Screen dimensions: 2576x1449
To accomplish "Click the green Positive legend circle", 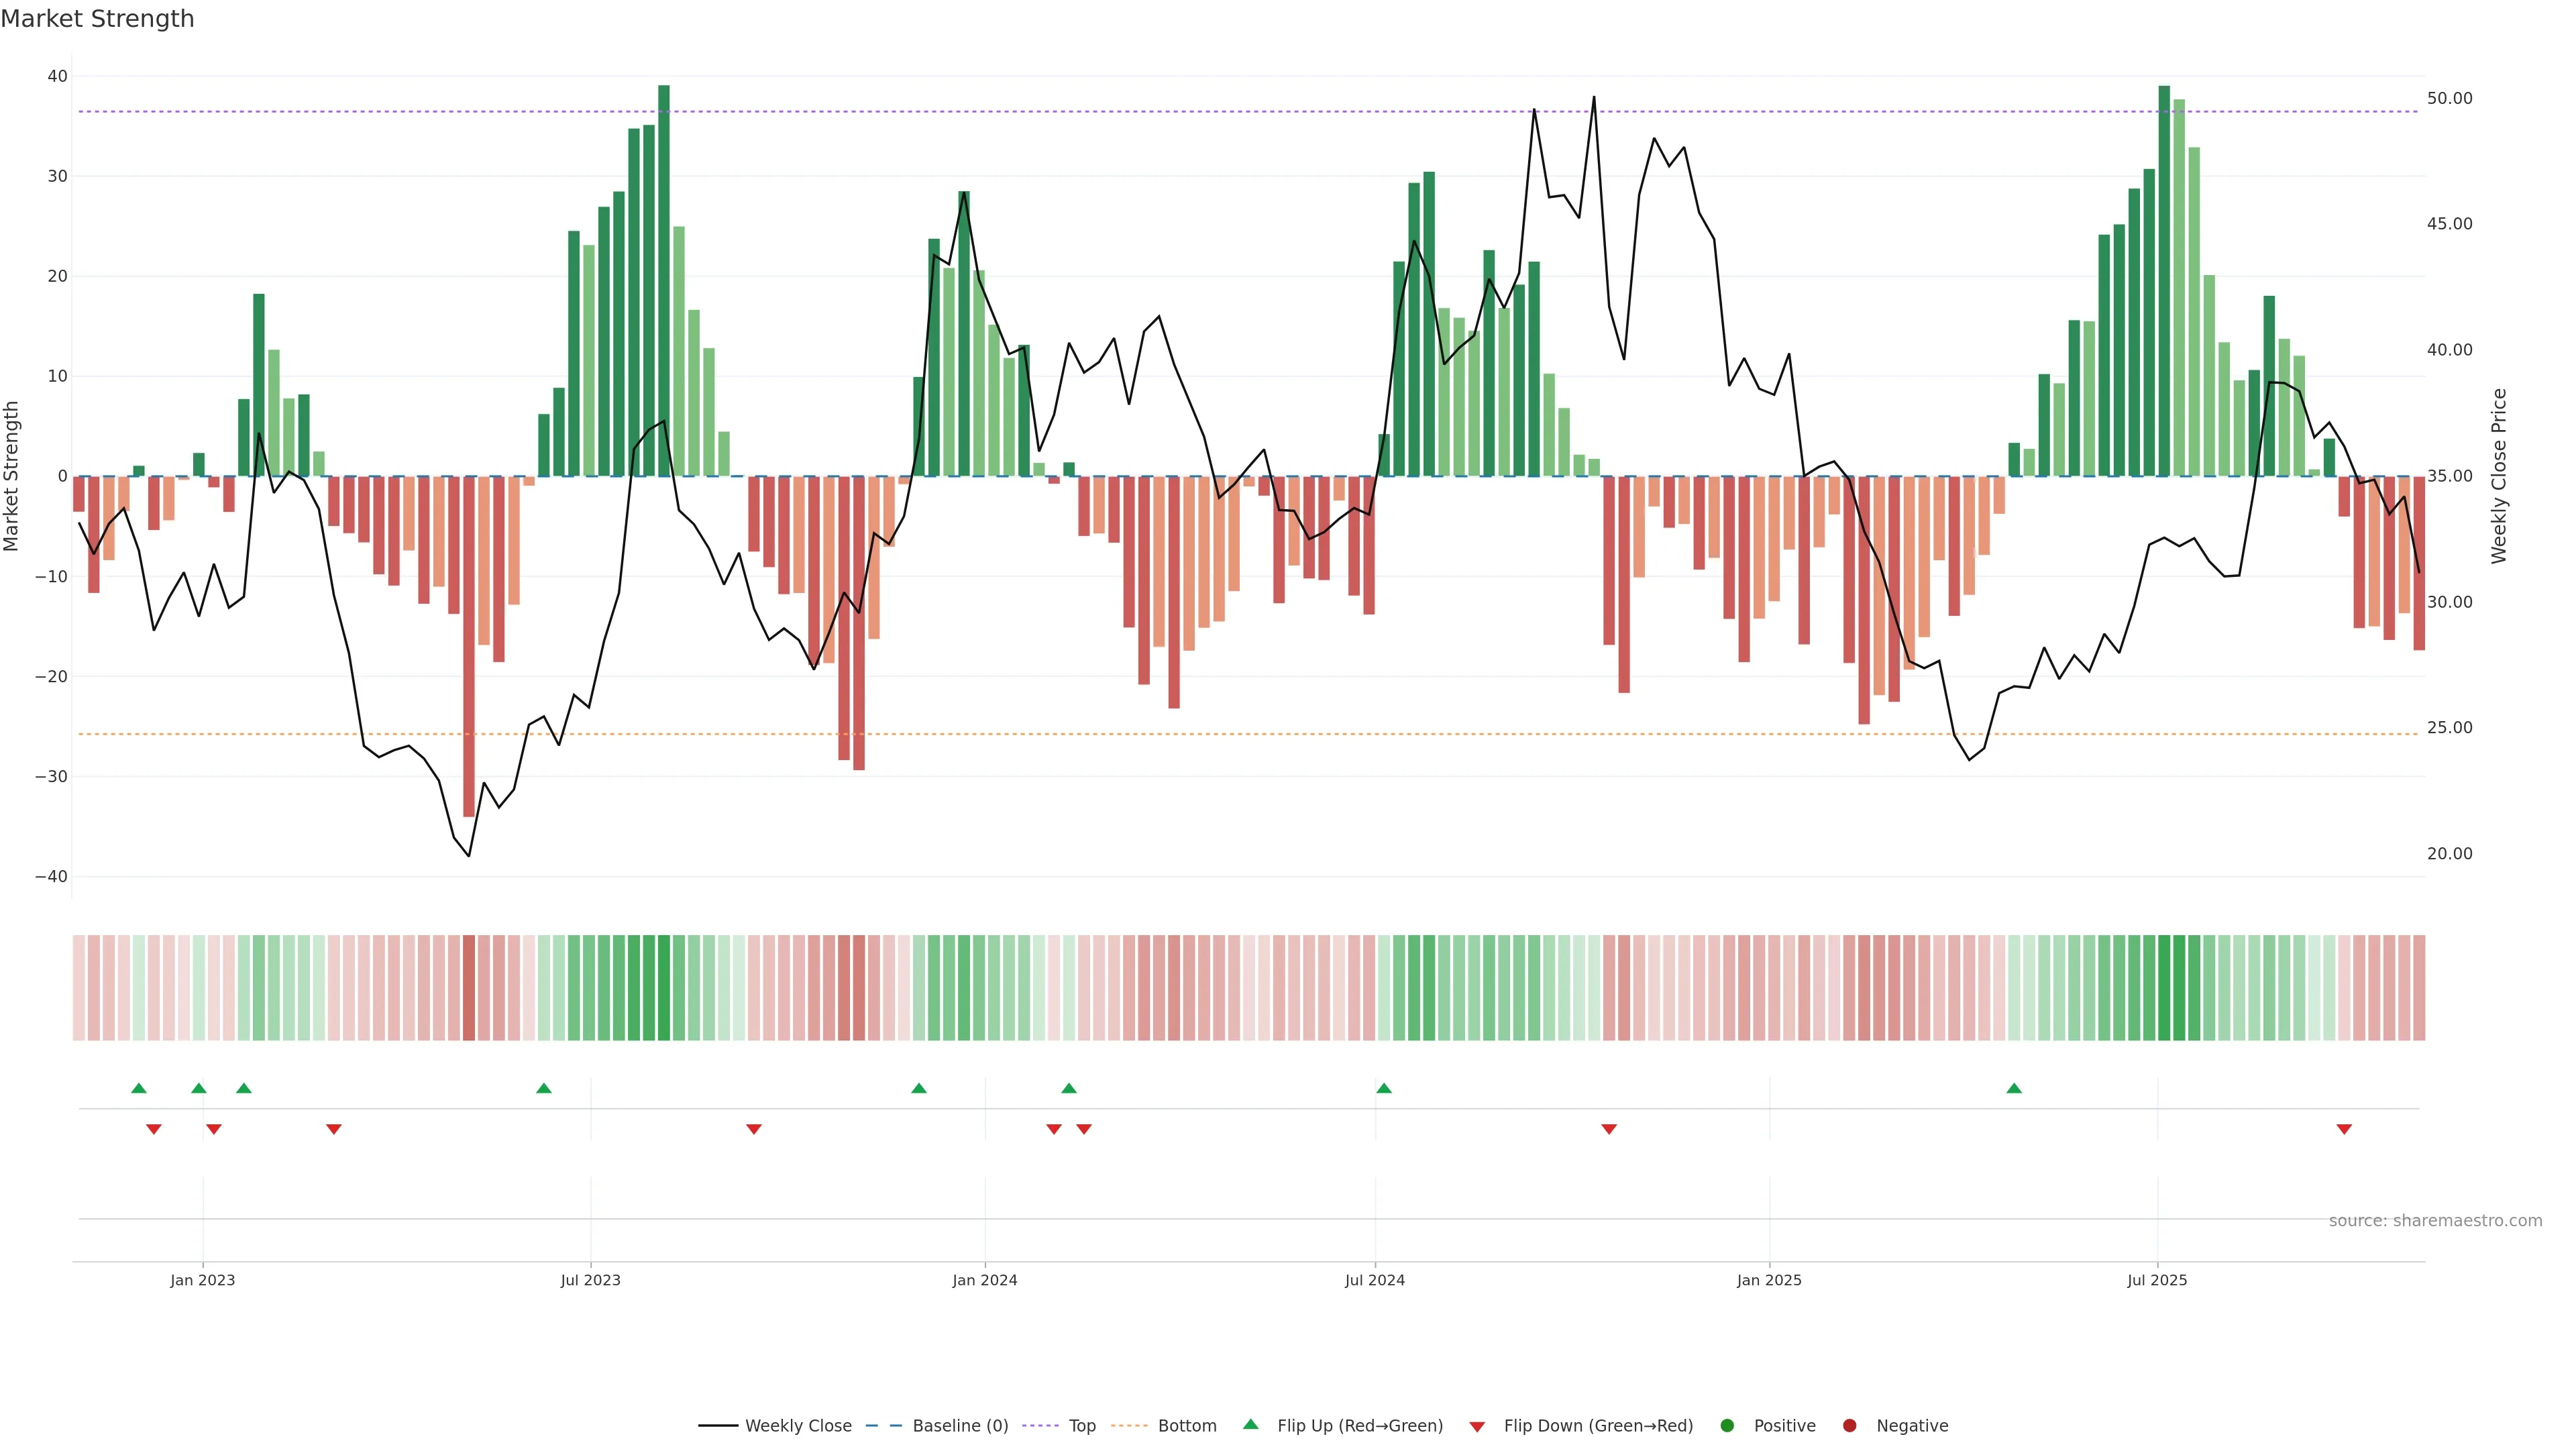I will click(1727, 1425).
